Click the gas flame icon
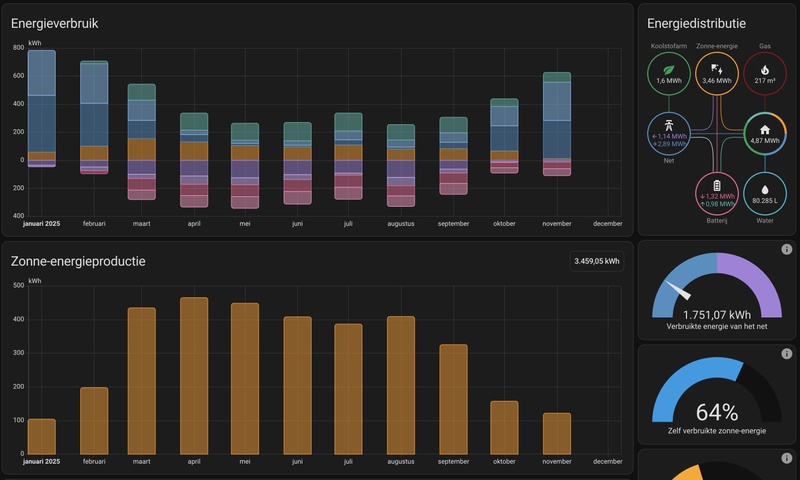Screen dimensions: 800x480 tap(764, 70)
